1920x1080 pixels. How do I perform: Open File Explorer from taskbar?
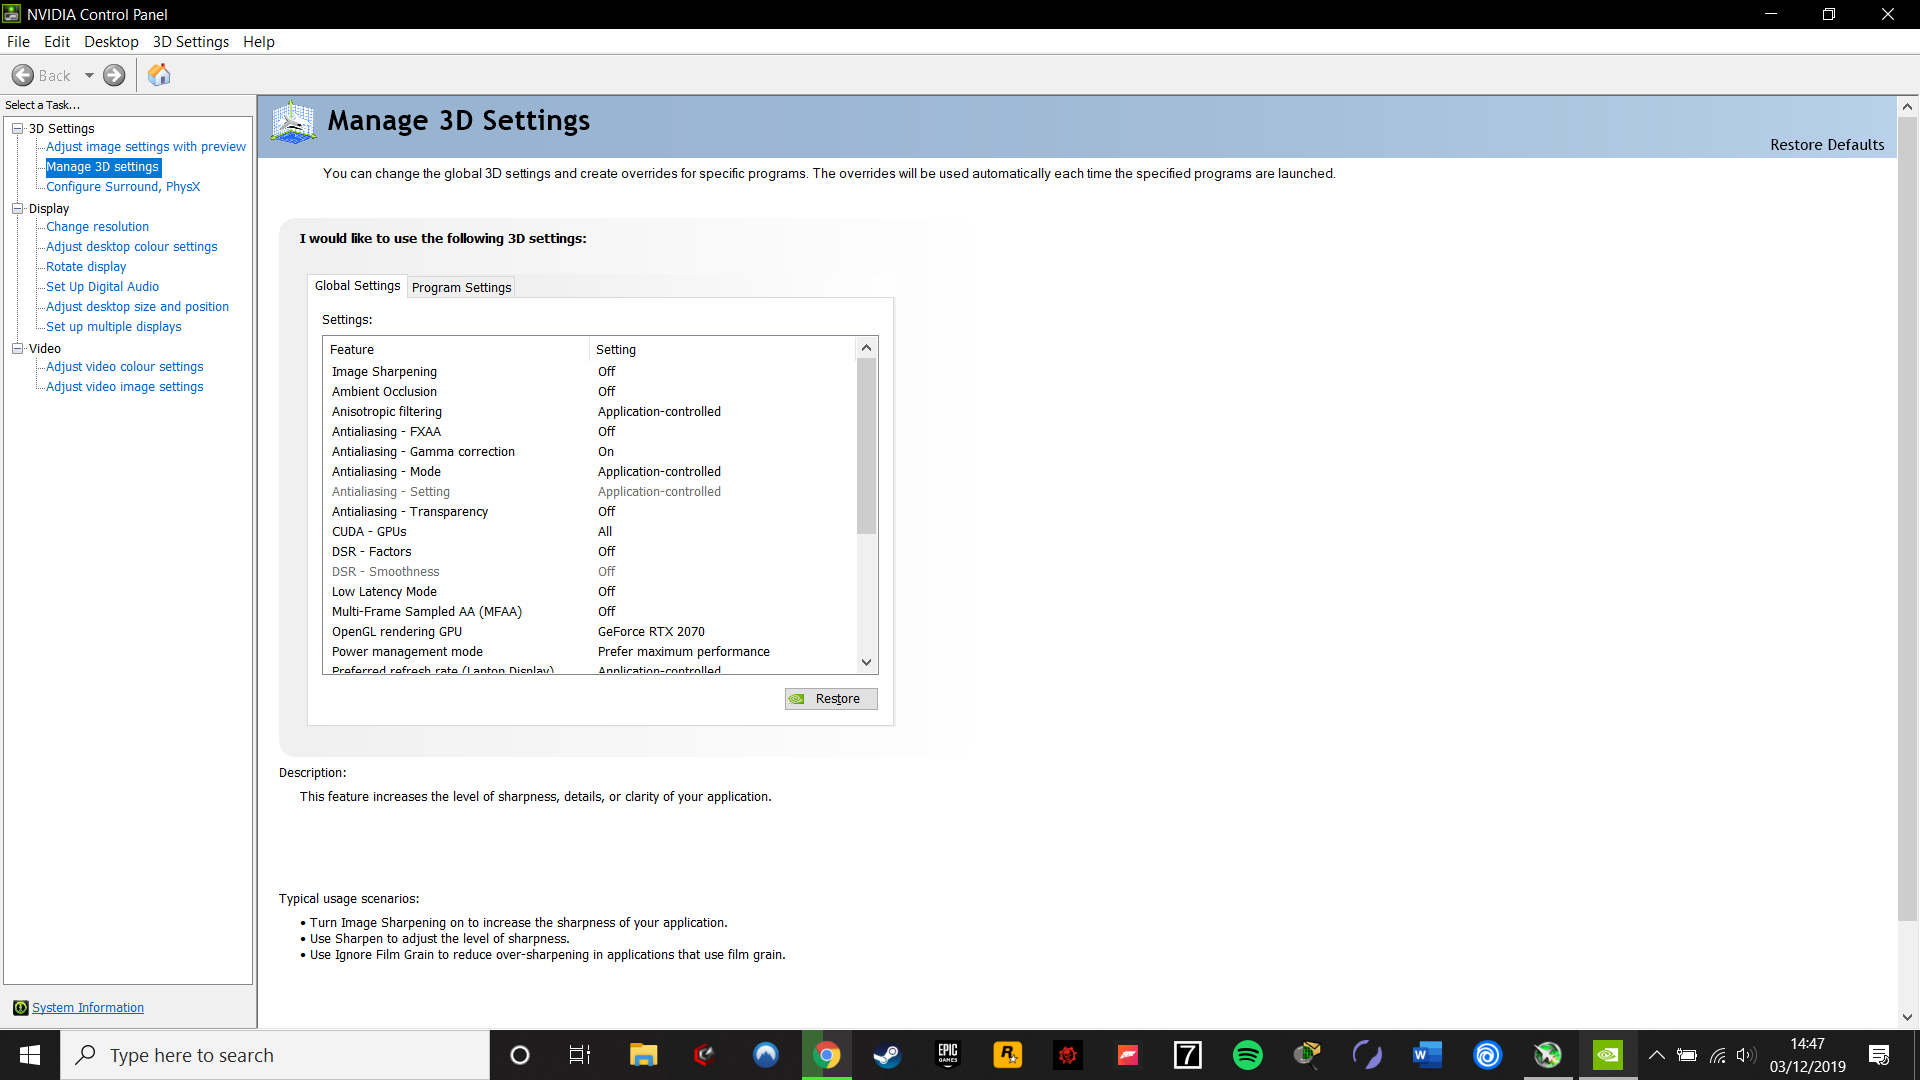point(643,1055)
